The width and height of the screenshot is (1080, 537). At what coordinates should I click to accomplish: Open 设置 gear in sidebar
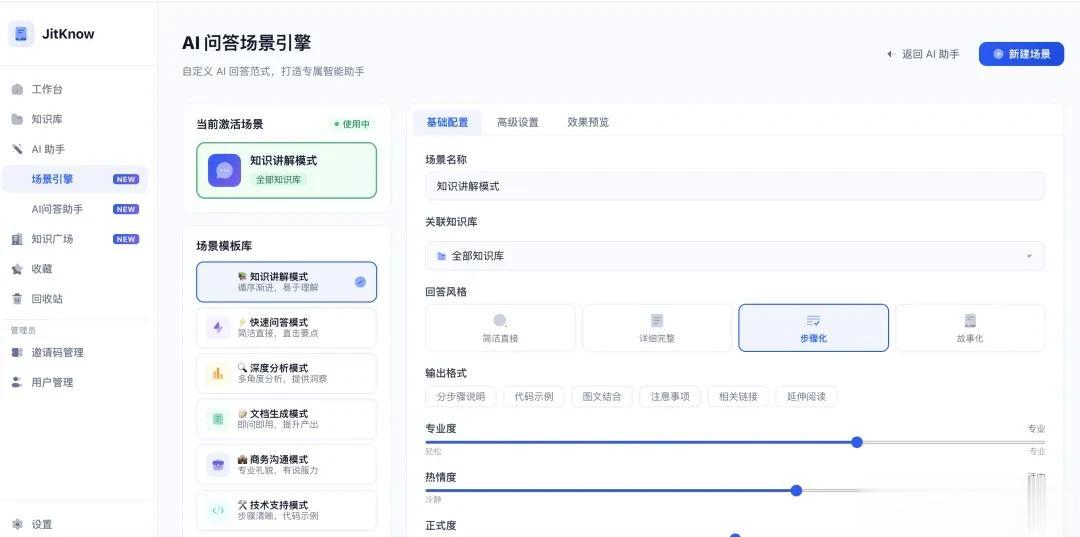tap(17, 524)
